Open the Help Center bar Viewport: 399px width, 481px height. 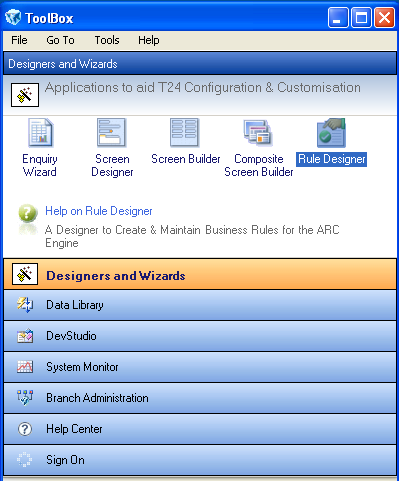click(200, 429)
